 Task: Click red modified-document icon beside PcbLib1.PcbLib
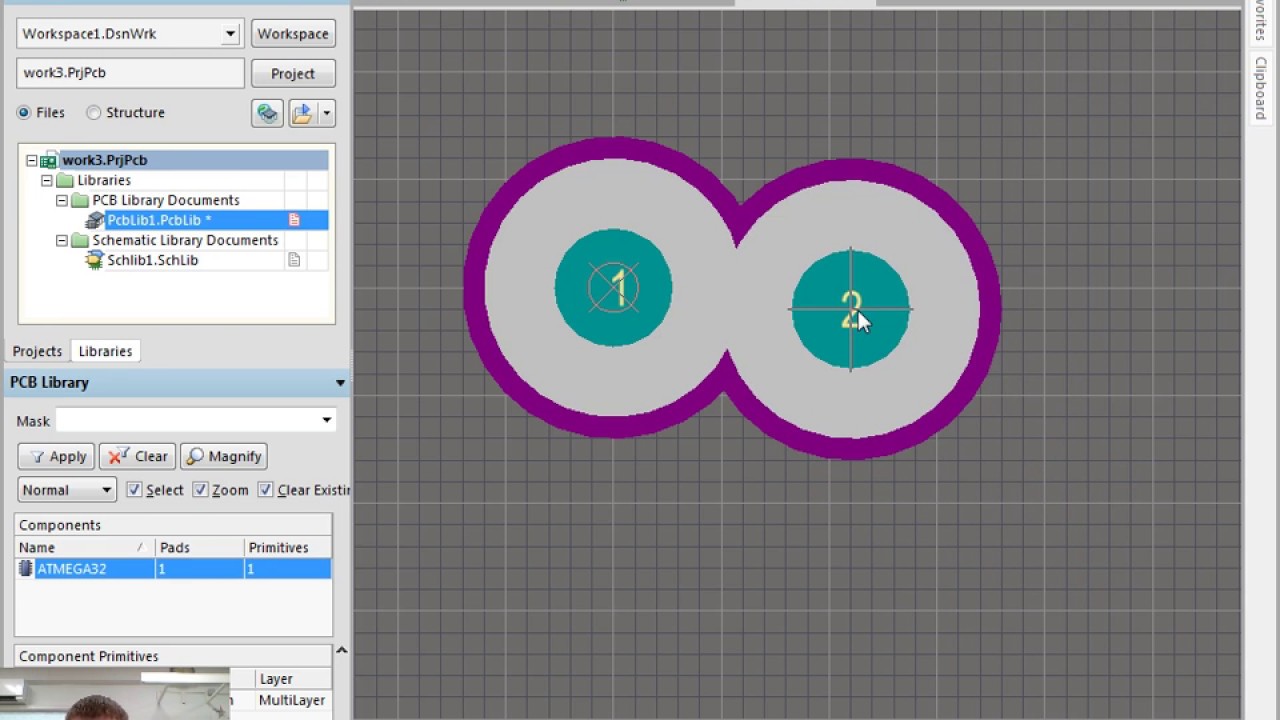(x=294, y=220)
